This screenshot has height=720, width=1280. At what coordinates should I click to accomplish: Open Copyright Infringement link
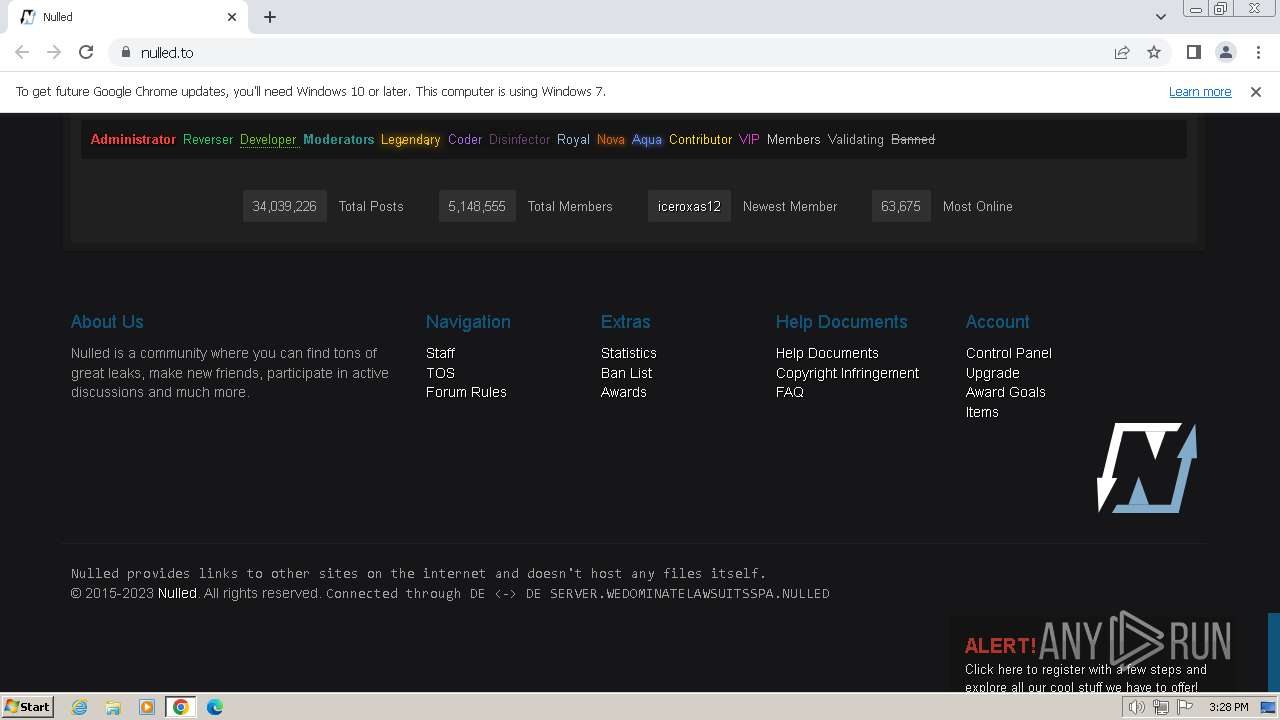[x=847, y=373]
